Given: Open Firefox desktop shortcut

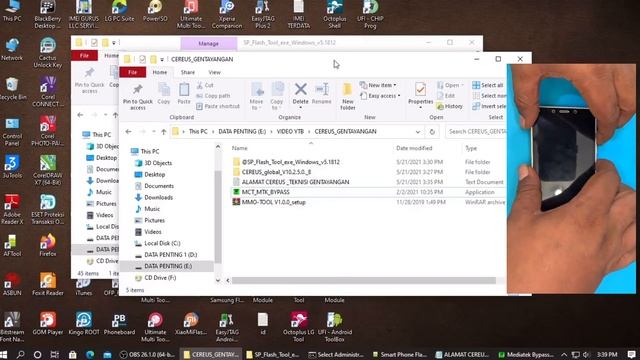Looking at the screenshot, I should point(48,245).
